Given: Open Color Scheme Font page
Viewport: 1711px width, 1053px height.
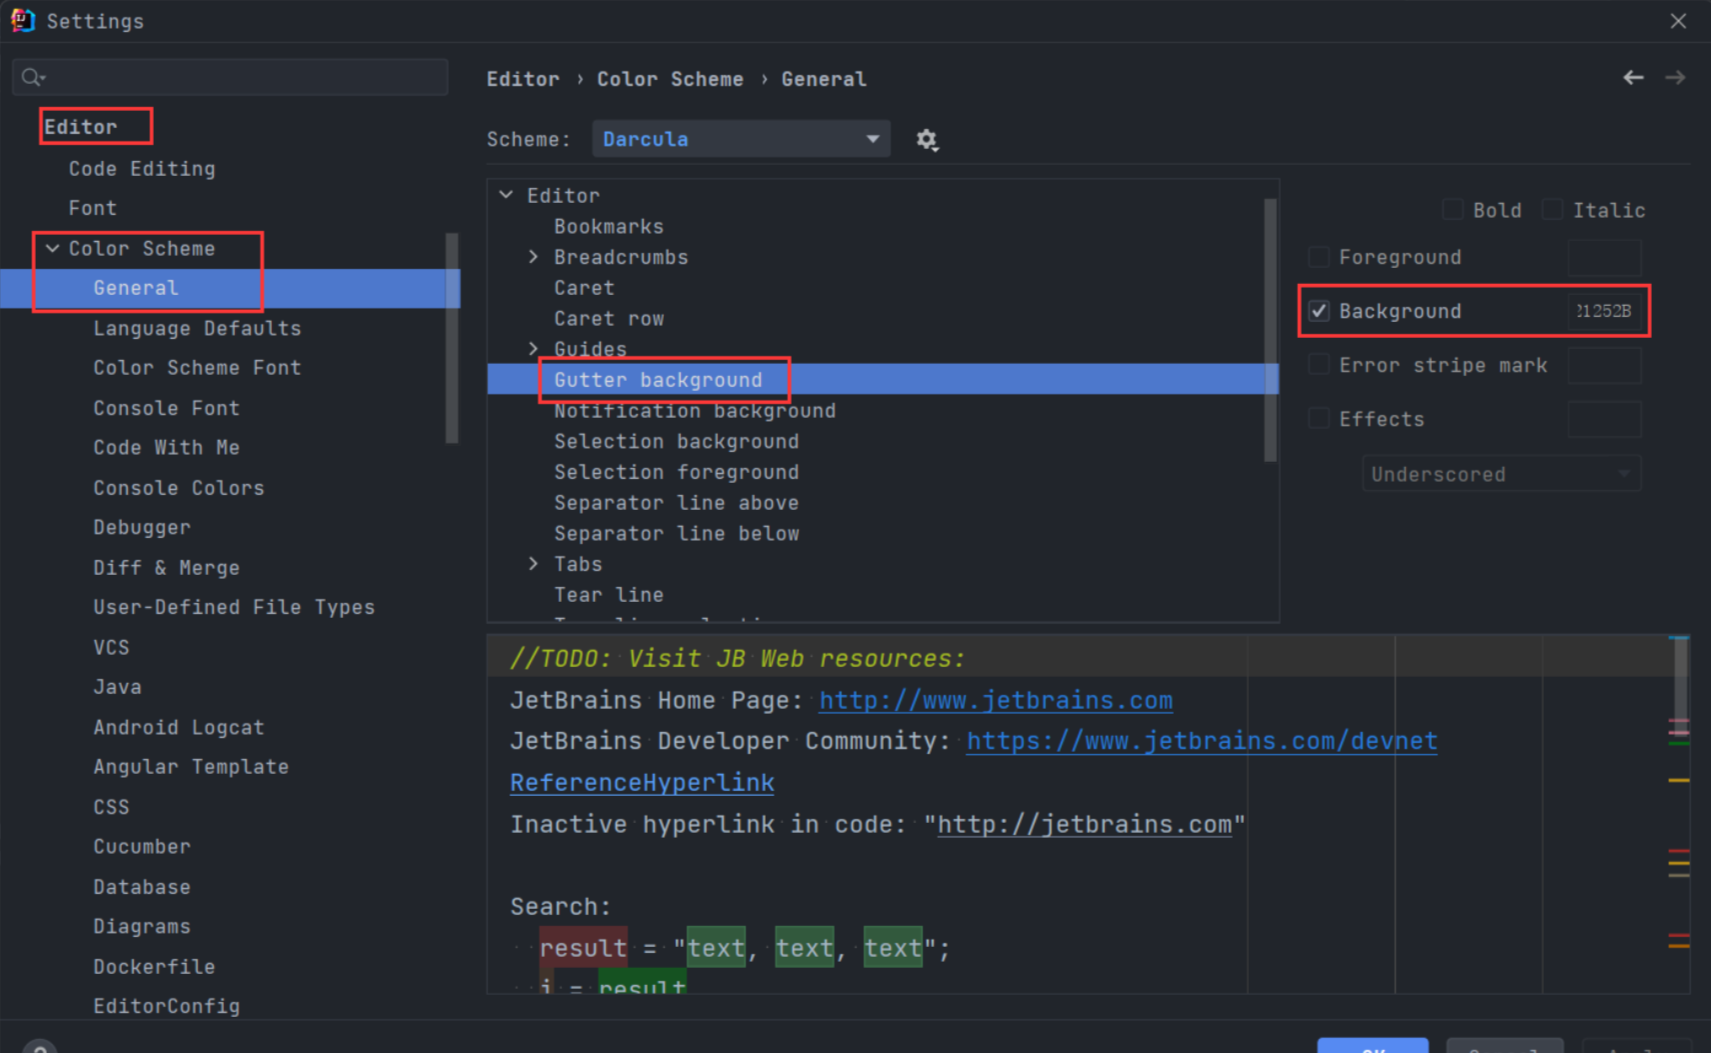Looking at the screenshot, I should coord(197,368).
